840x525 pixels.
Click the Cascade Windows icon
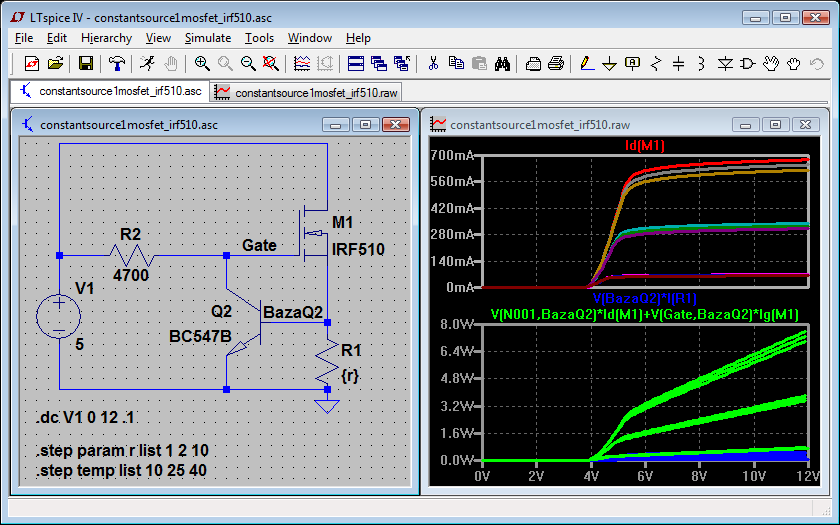(379, 64)
